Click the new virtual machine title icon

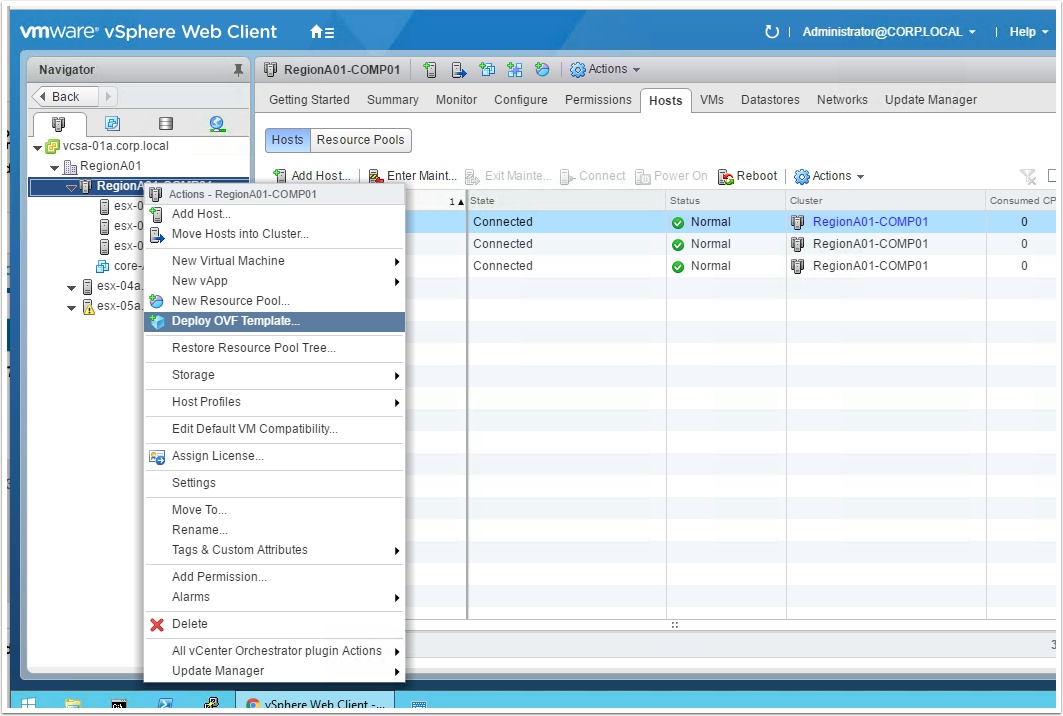click(487, 69)
